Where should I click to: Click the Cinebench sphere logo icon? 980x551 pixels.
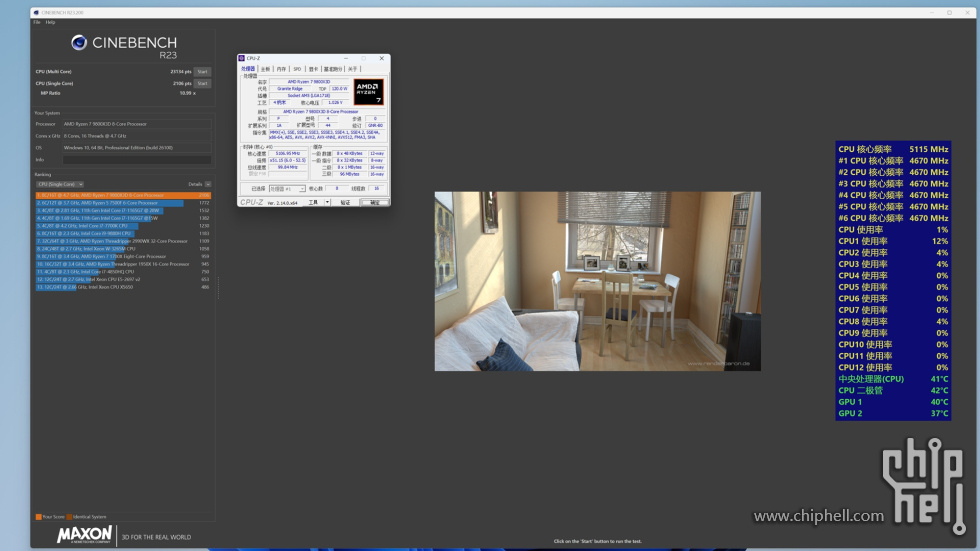point(79,42)
